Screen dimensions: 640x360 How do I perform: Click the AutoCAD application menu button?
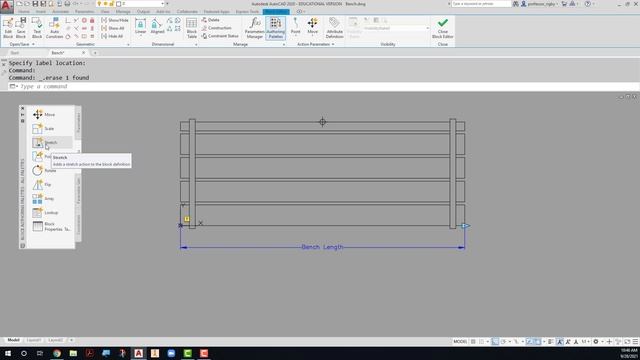coord(7,6)
